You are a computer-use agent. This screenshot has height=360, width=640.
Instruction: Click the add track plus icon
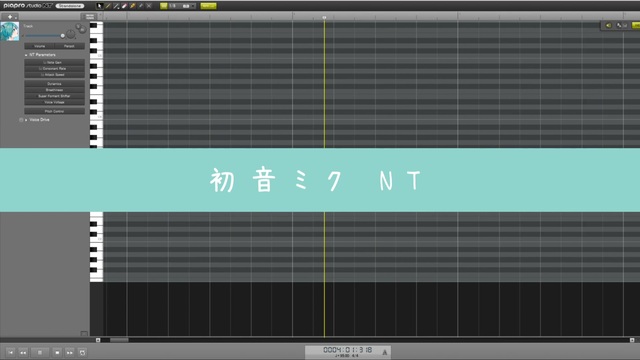coord(10,17)
